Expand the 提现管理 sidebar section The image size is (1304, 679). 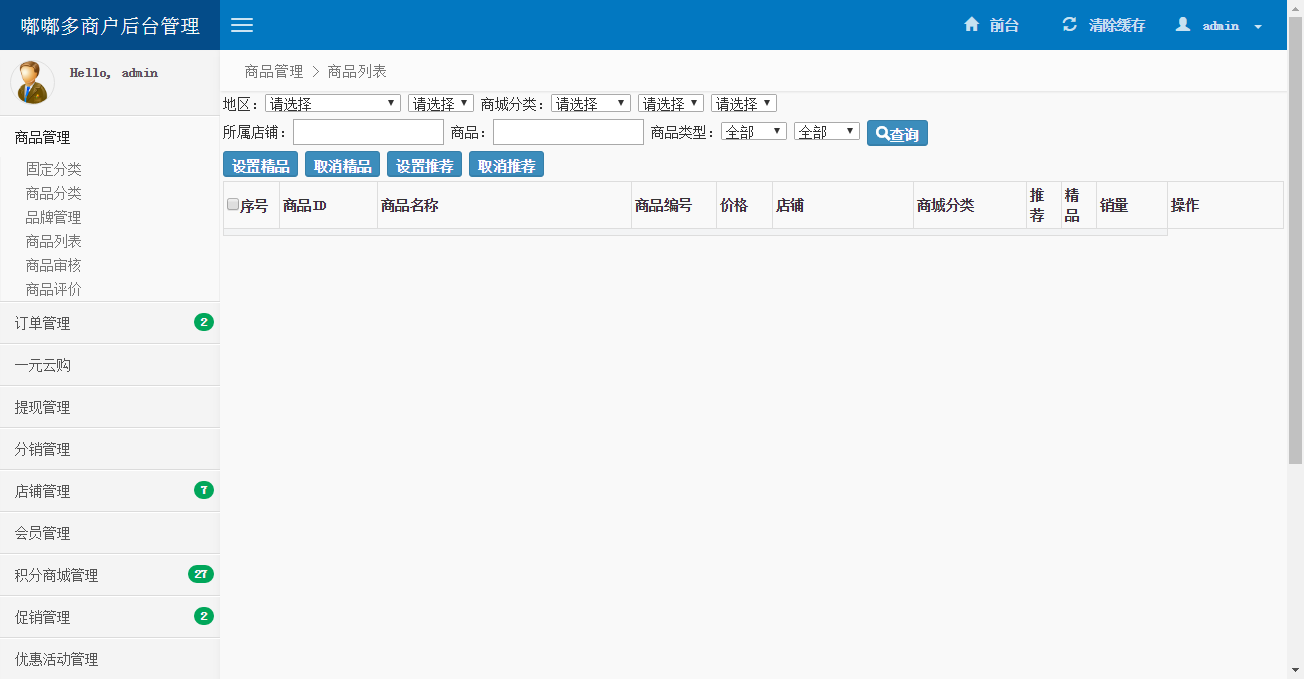[x=110, y=407]
